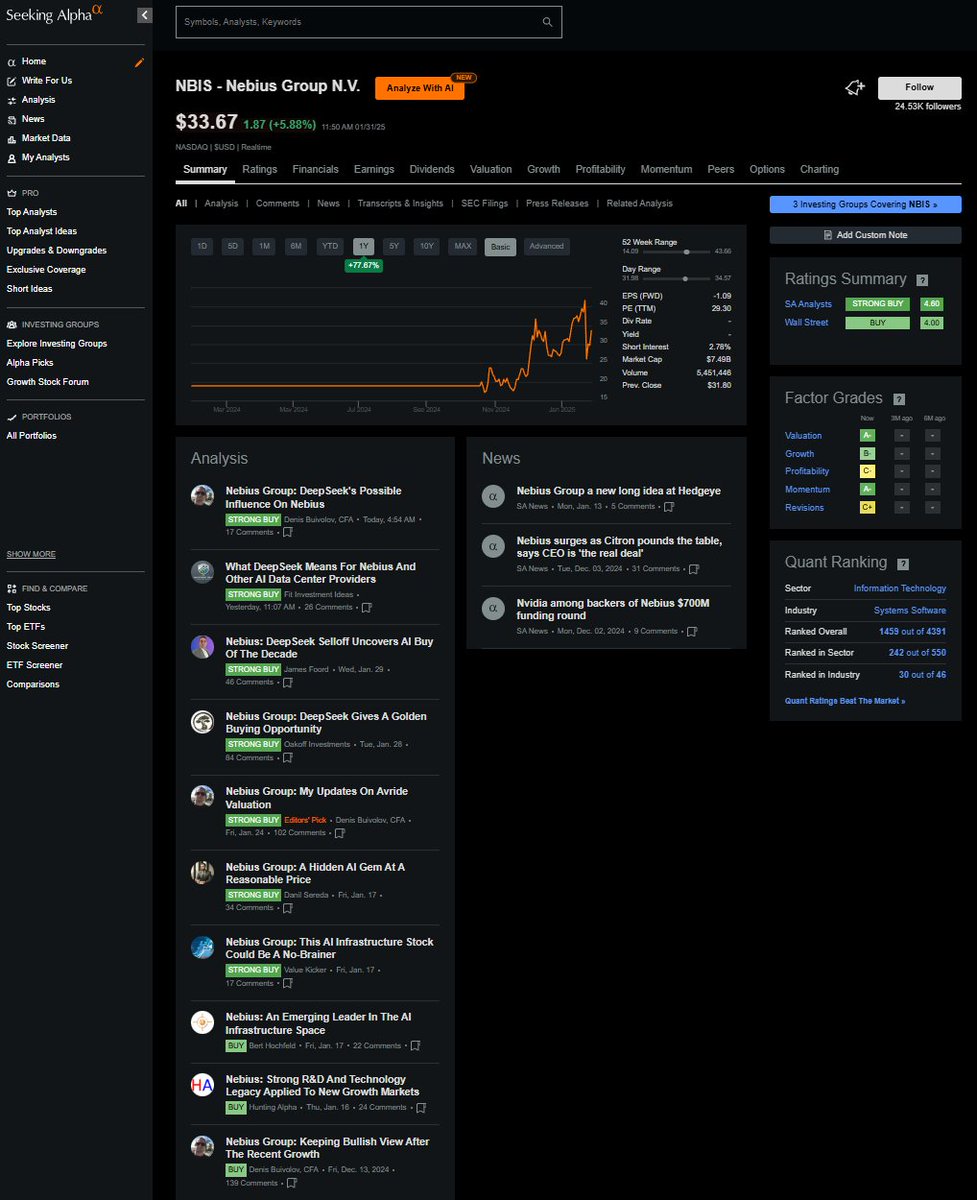Open the Factor Grades help question mark
The height and width of the screenshot is (1200, 977).
899,399
